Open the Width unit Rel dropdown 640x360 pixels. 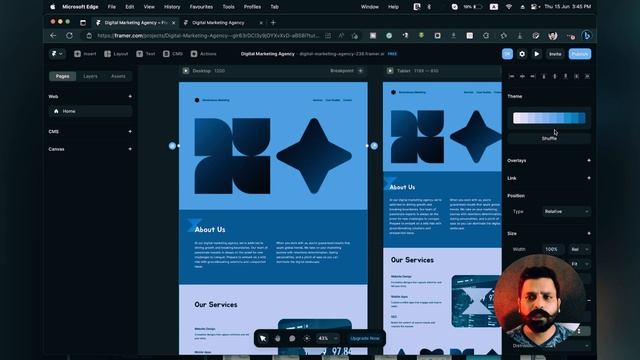[x=580, y=249]
